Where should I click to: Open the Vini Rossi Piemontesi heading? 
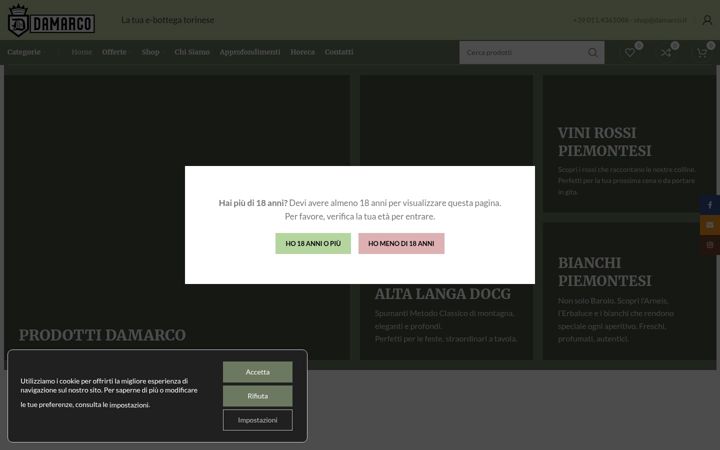point(604,142)
